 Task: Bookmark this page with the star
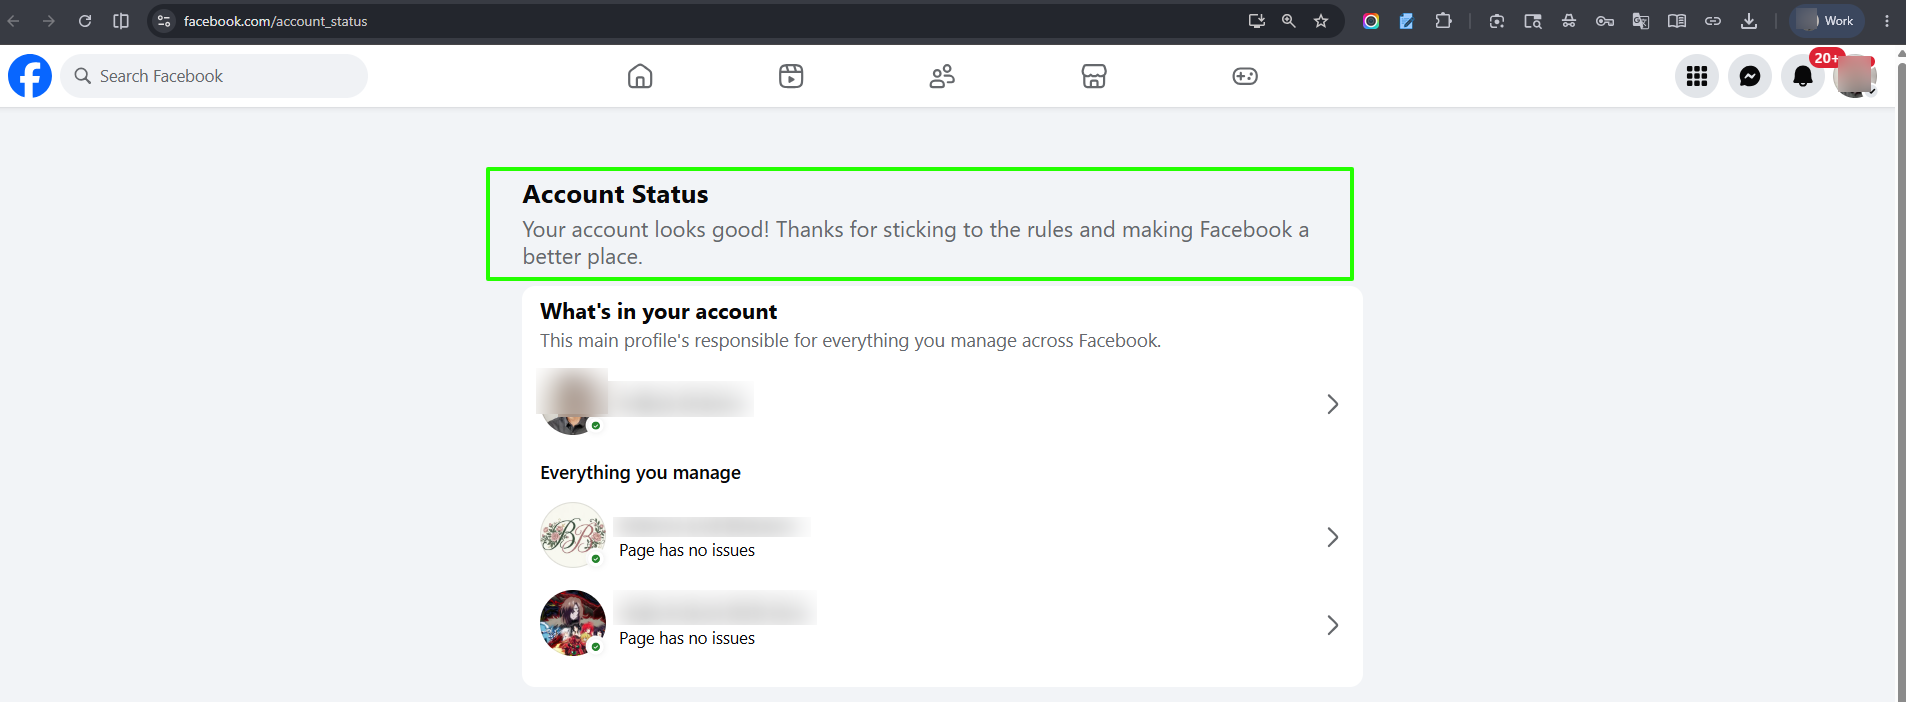(x=1321, y=21)
